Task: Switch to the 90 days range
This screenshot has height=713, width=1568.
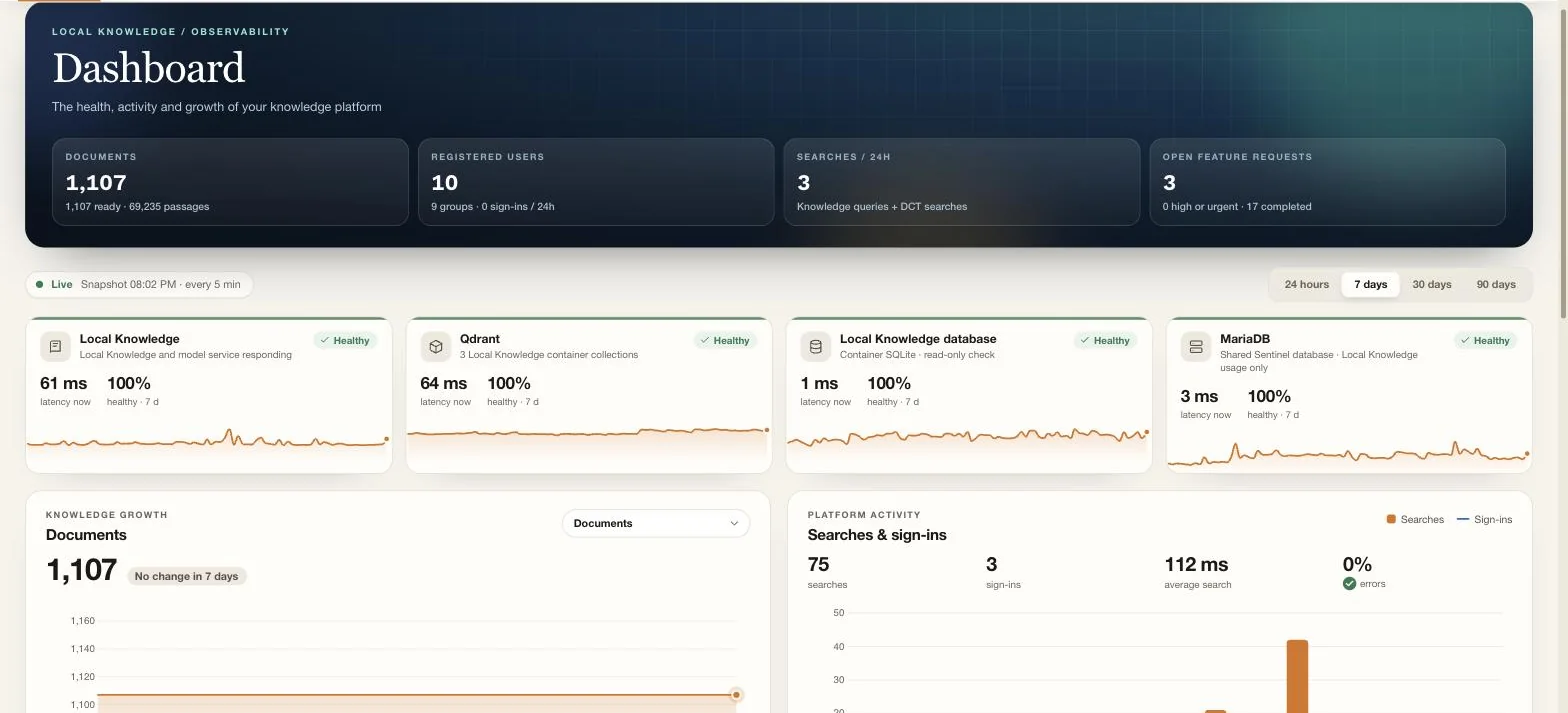Action: point(1496,285)
